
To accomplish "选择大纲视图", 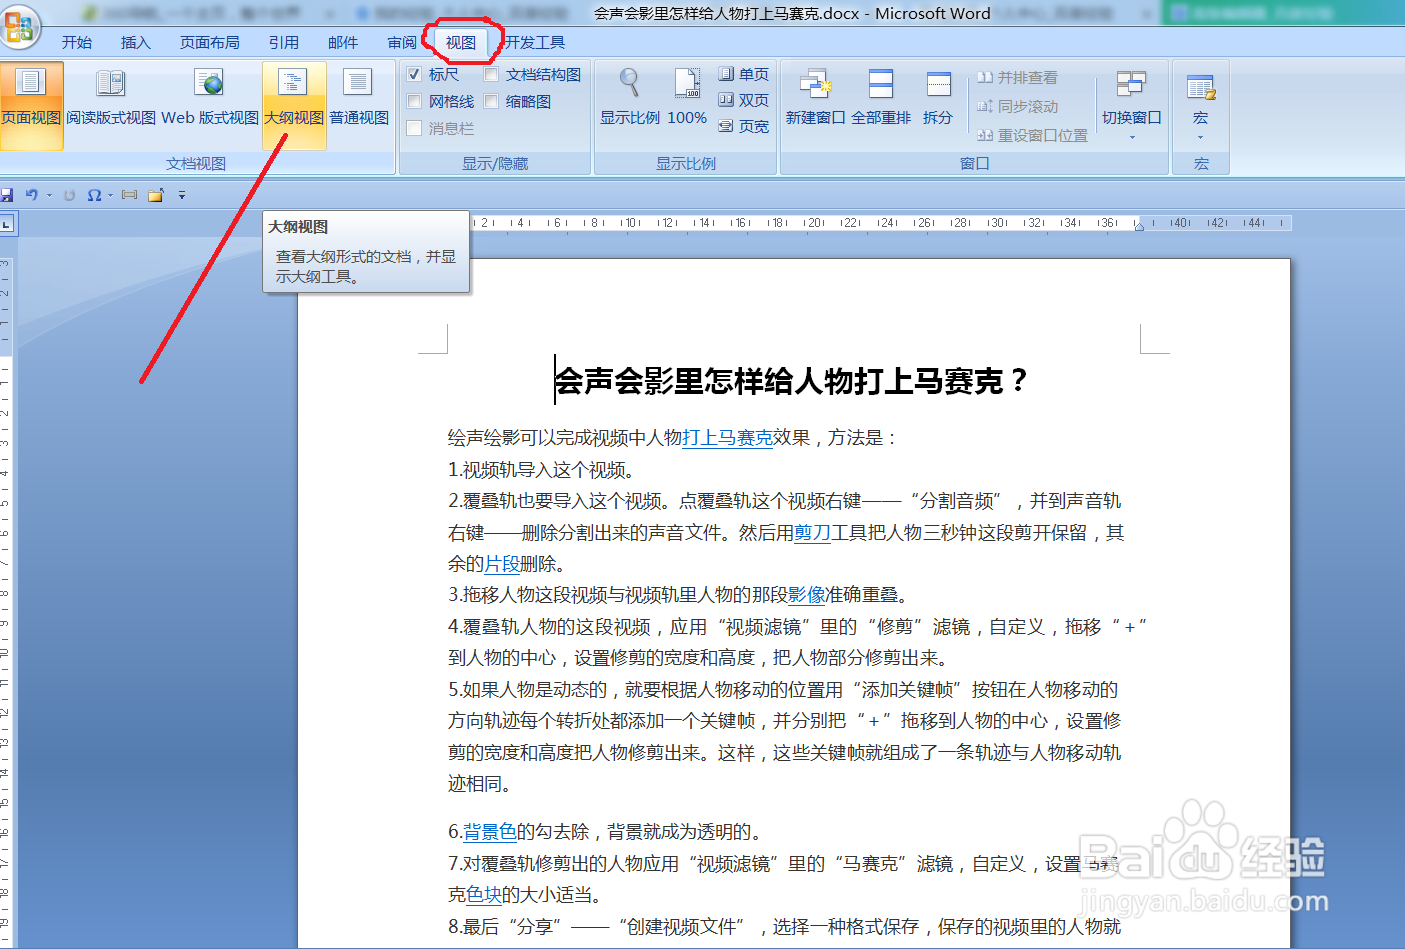I will point(293,100).
